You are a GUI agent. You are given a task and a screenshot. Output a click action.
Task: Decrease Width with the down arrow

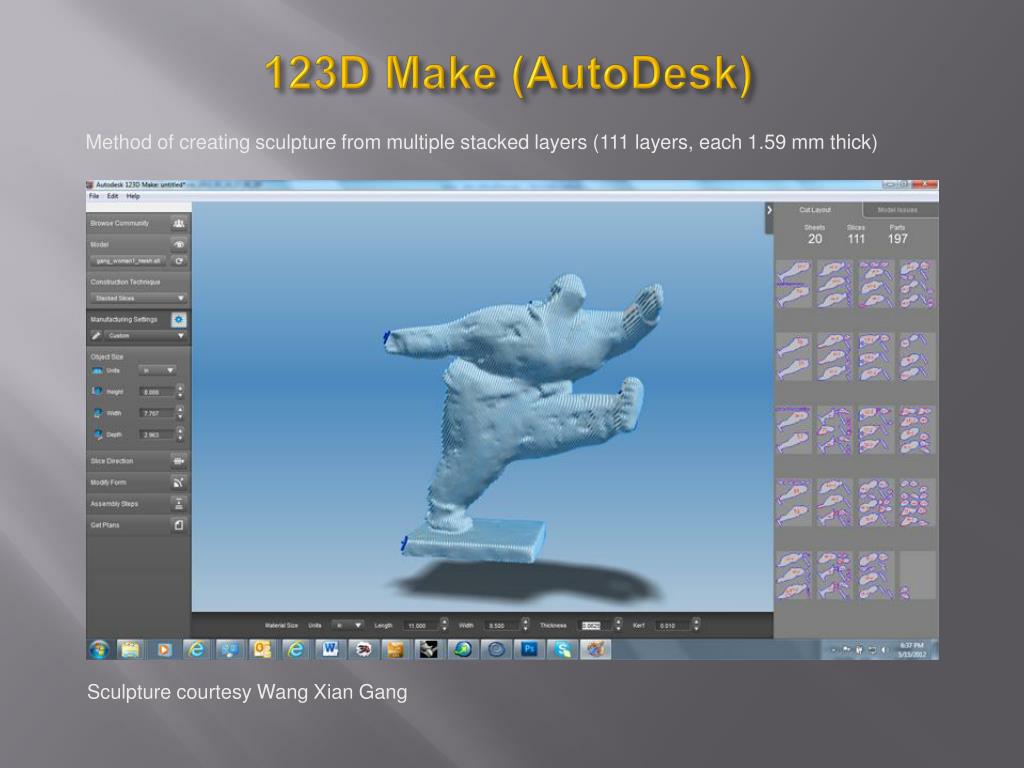(x=180, y=417)
